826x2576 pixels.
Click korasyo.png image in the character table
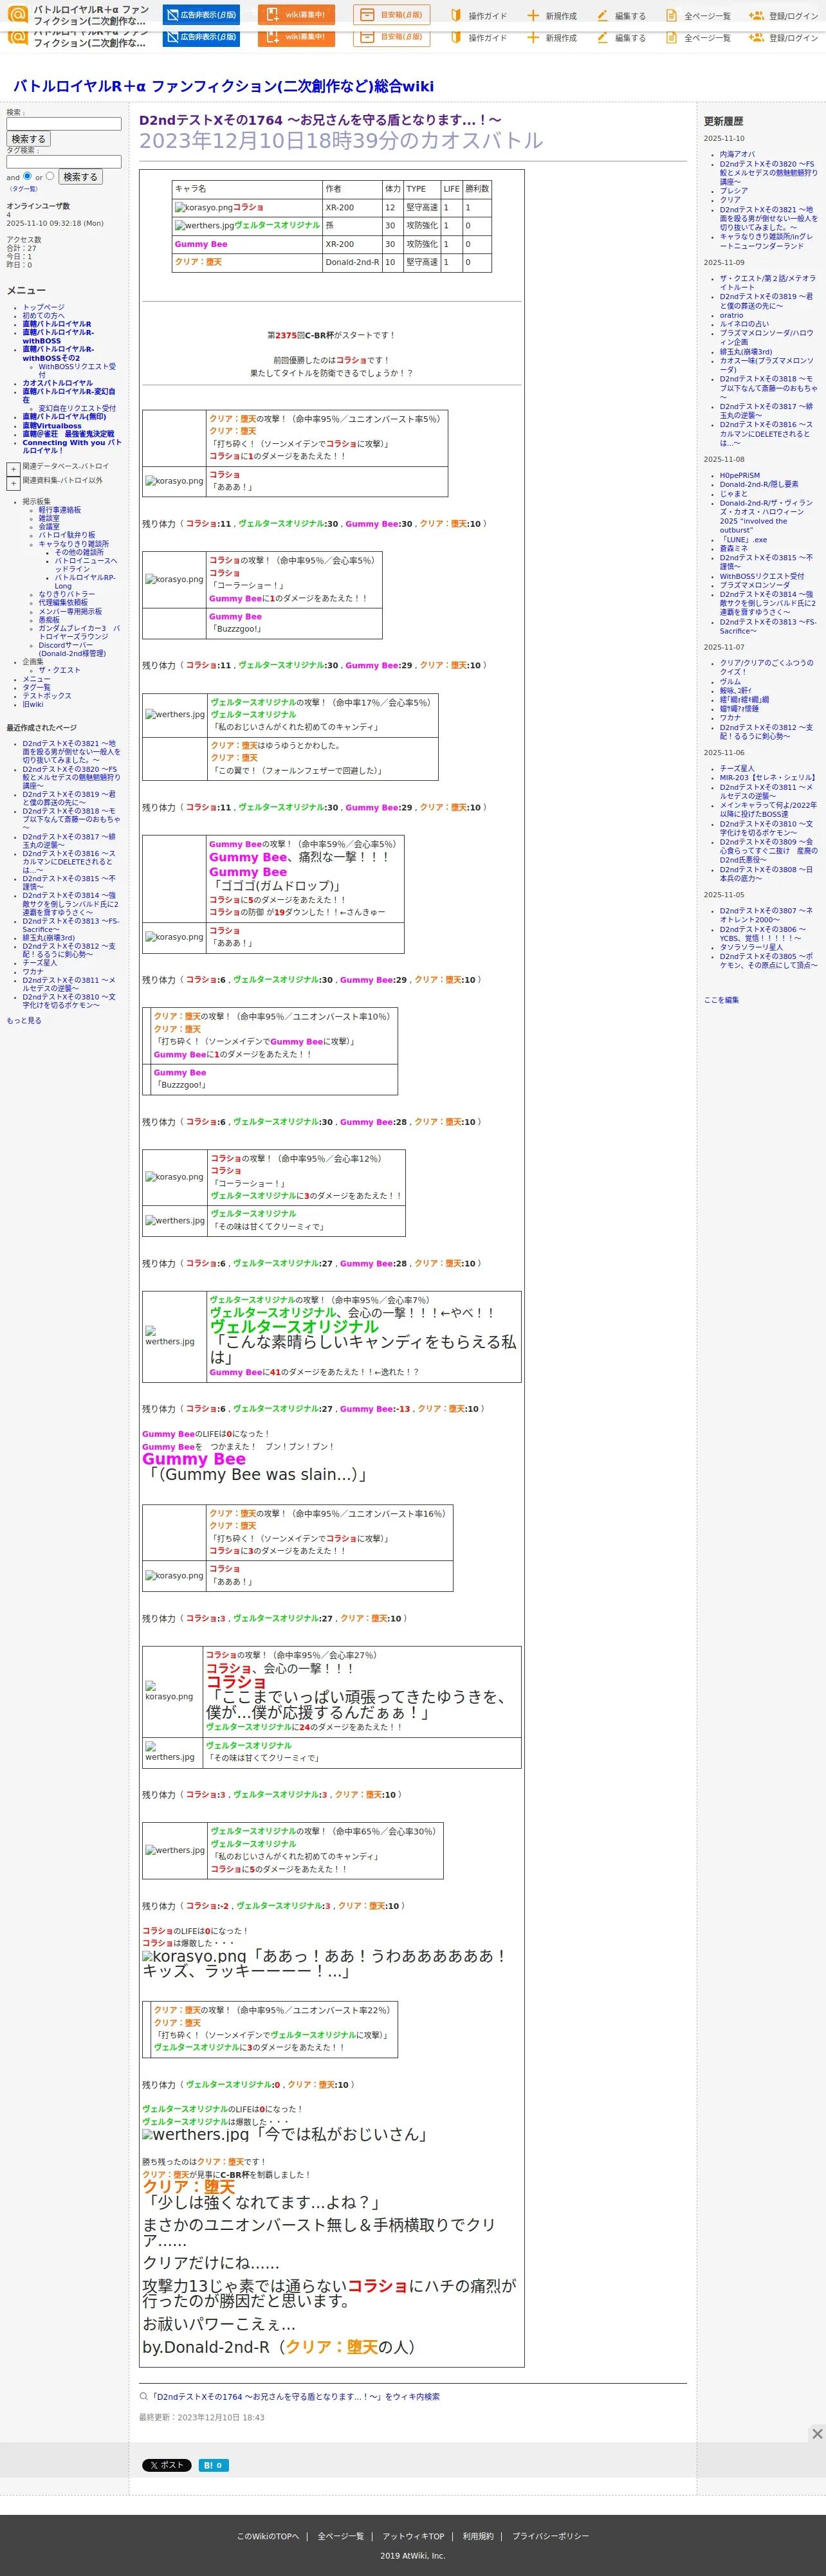[x=204, y=208]
